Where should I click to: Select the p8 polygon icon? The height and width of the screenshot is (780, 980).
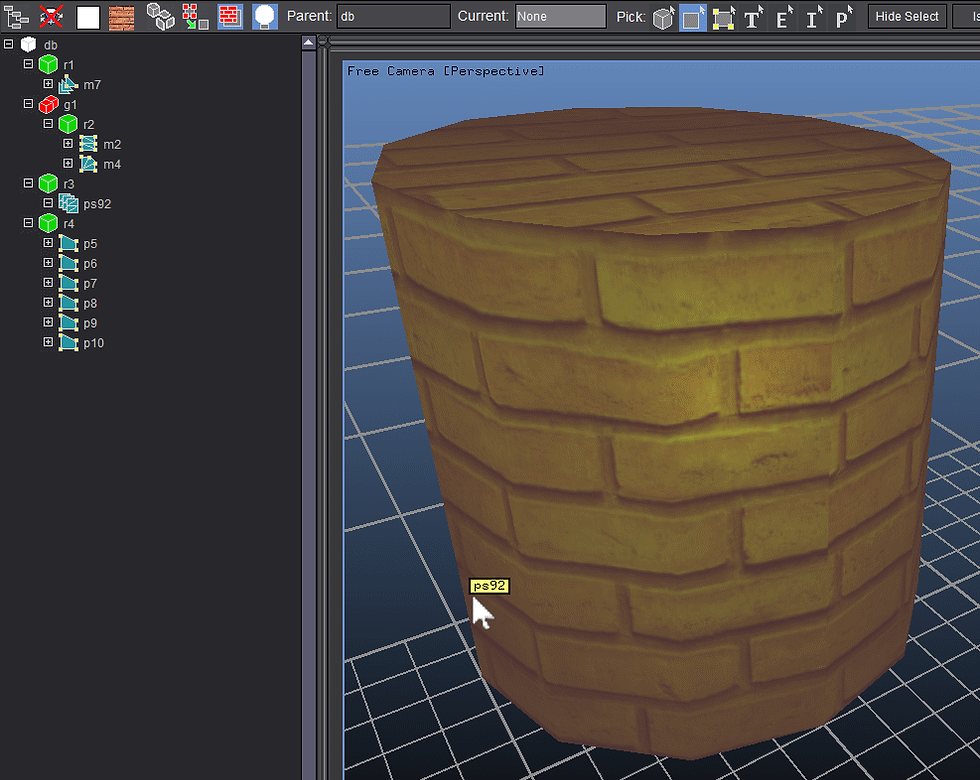[x=68, y=303]
